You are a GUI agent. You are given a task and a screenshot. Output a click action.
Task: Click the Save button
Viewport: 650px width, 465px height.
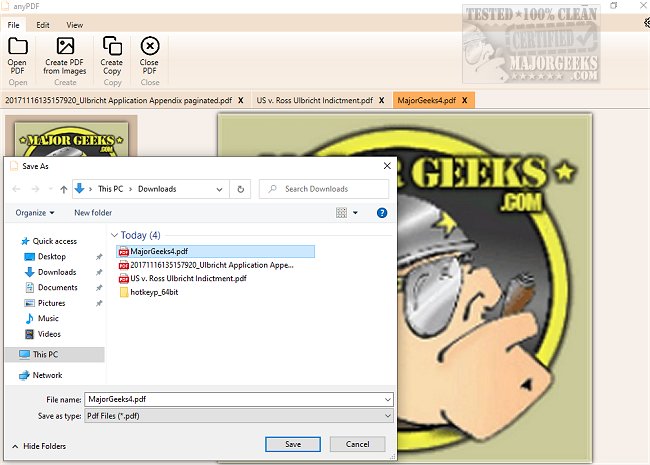pyautogui.click(x=293, y=444)
